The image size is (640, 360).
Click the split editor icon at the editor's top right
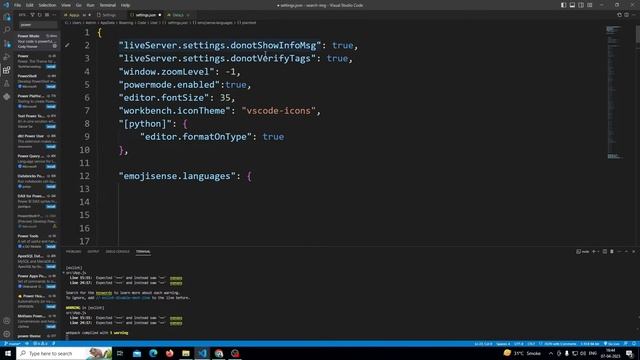click(627, 15)
